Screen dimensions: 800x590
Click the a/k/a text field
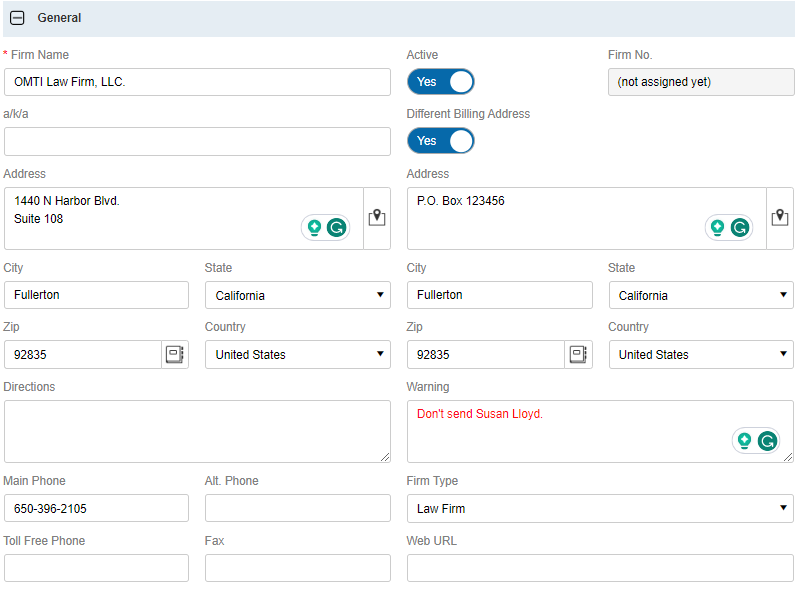pyautogui.click(x=197, y=141)
